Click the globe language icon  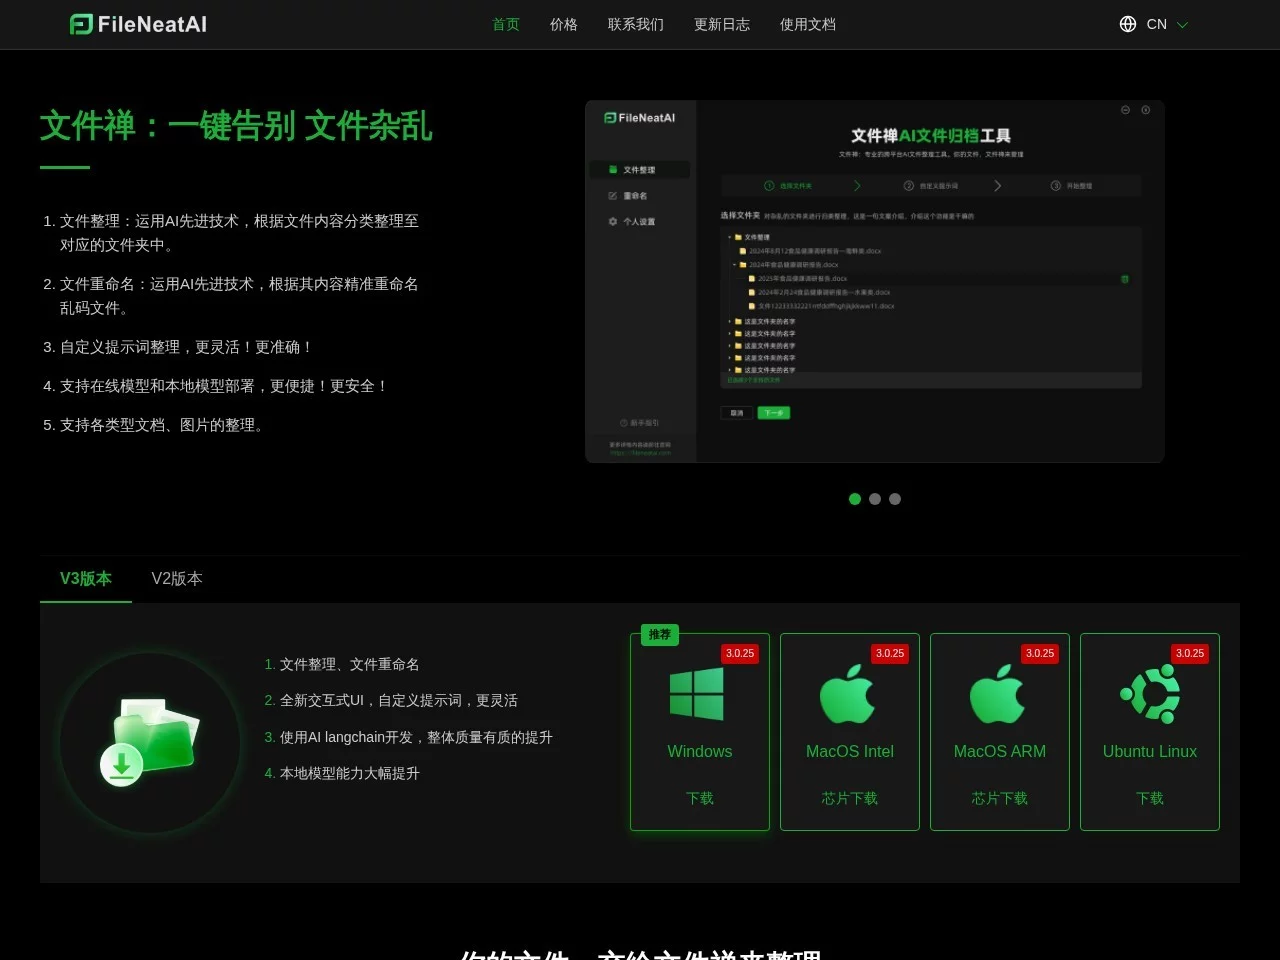click(x=1128, y=23)
